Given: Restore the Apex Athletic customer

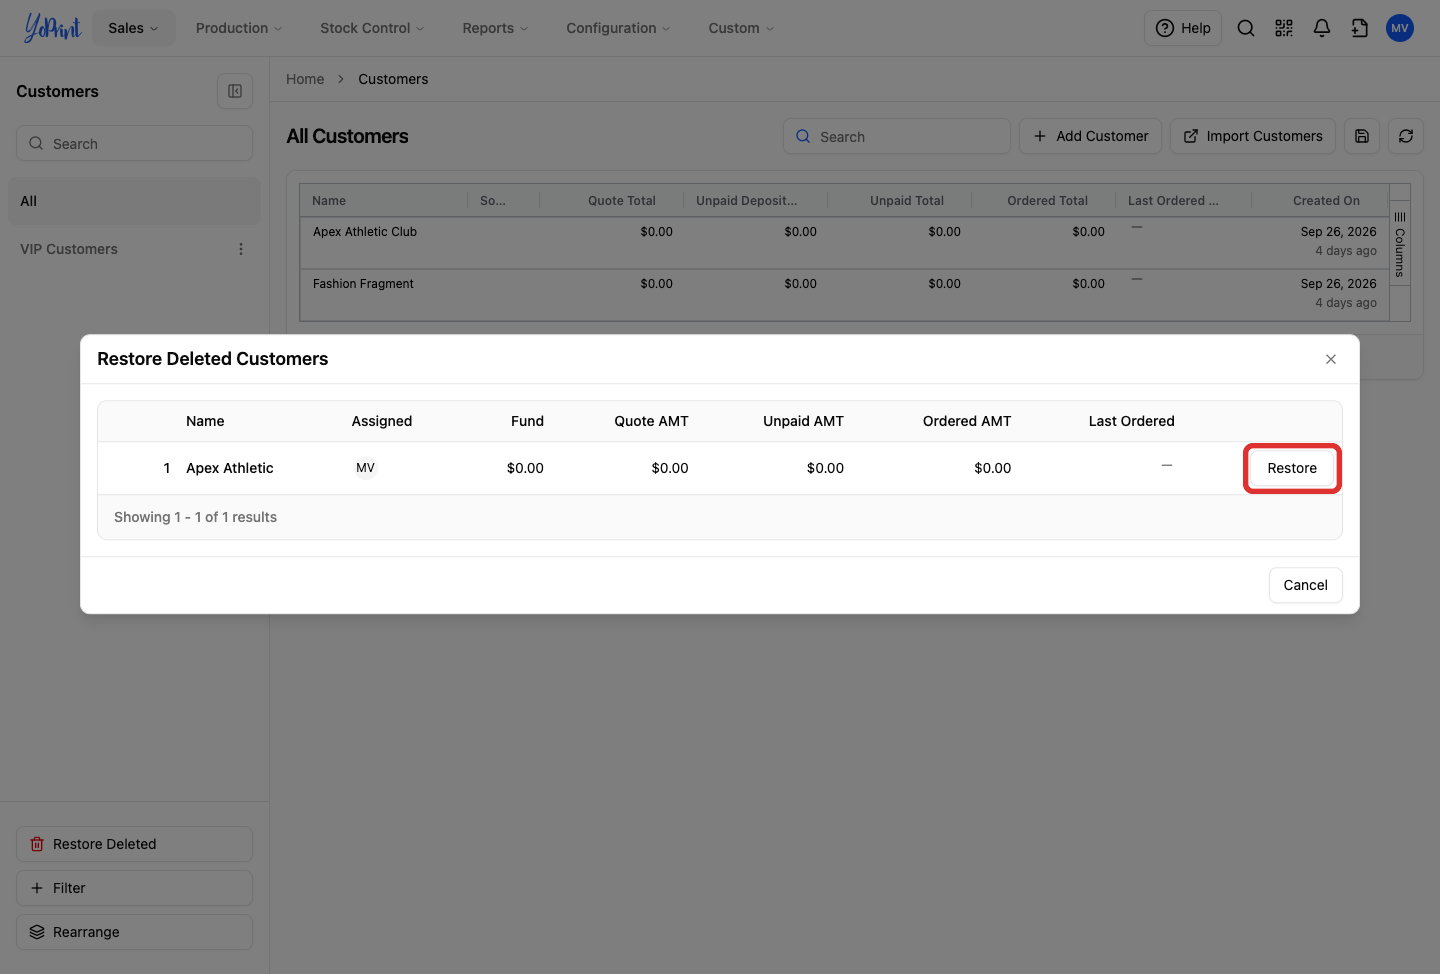Looking at the screenshot, I should tap(1292, 468).
